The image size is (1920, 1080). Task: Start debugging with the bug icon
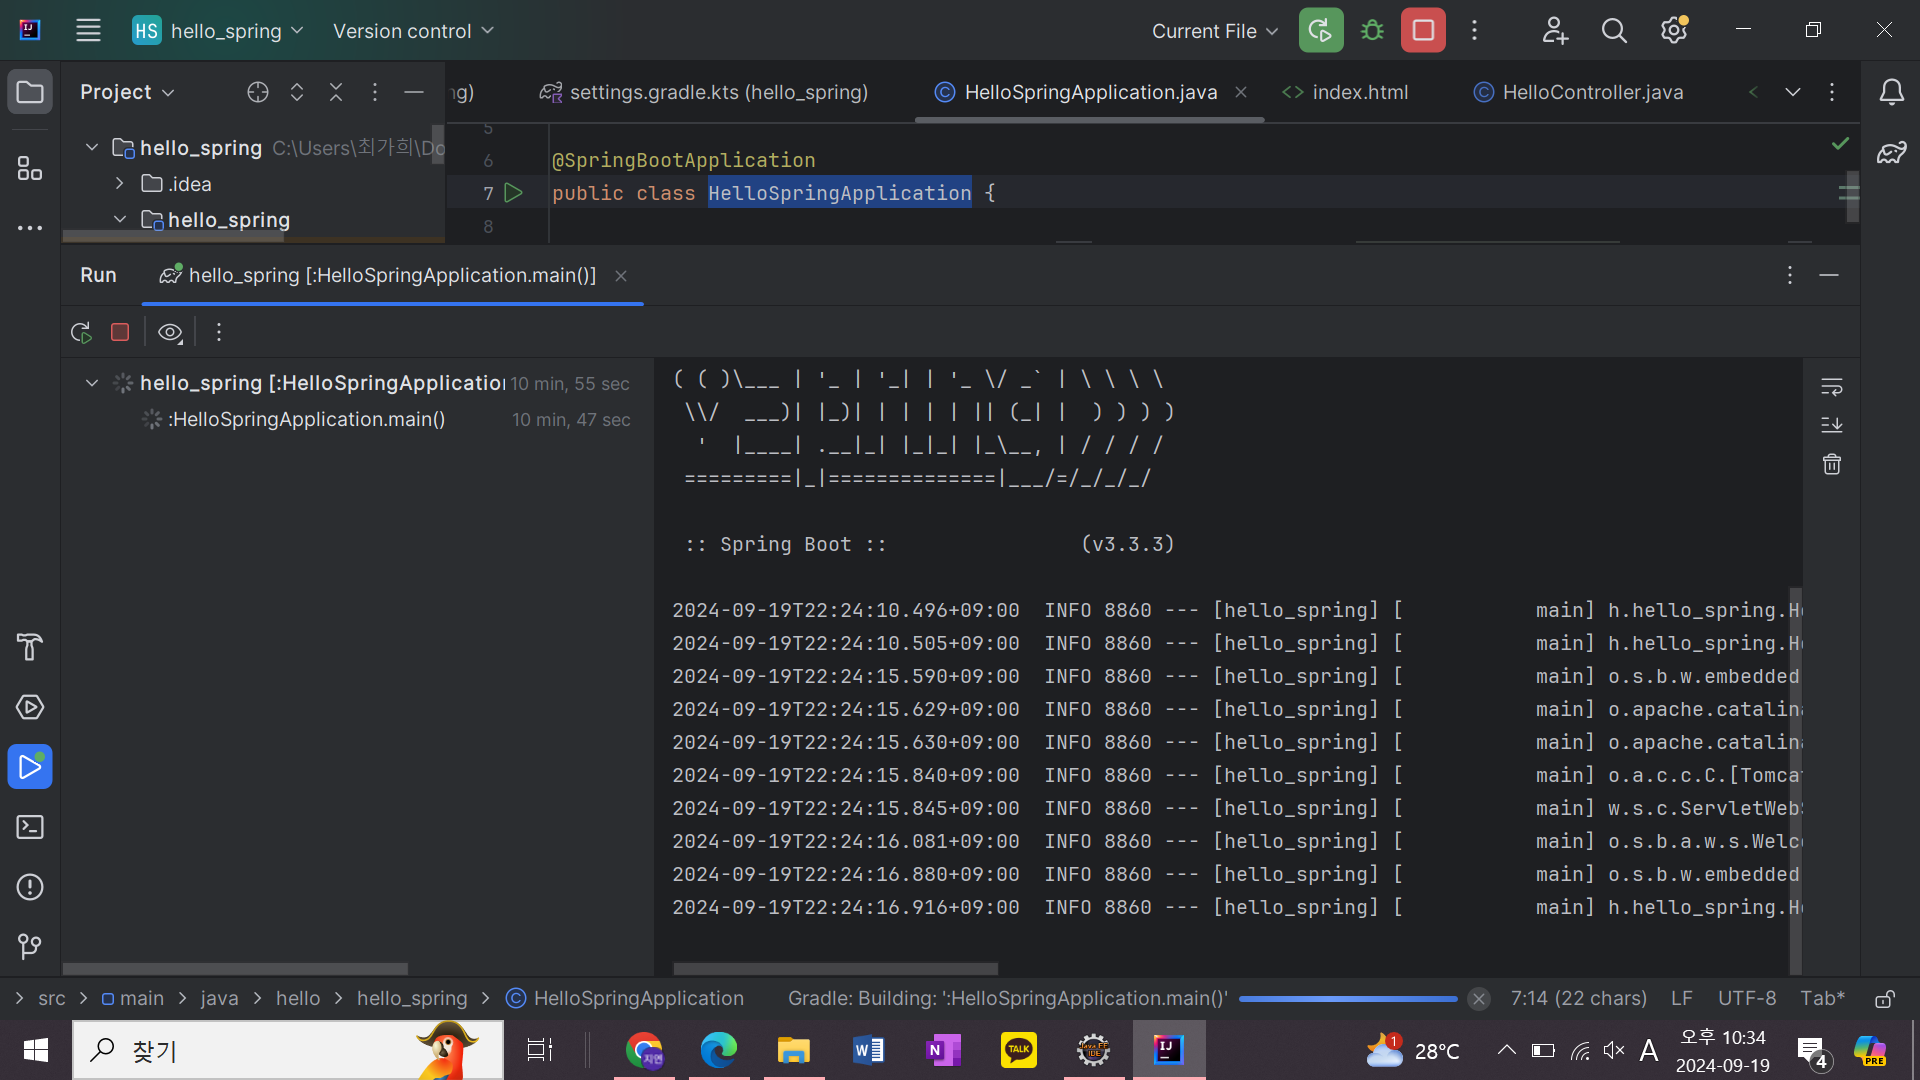tap(1372, 30)
